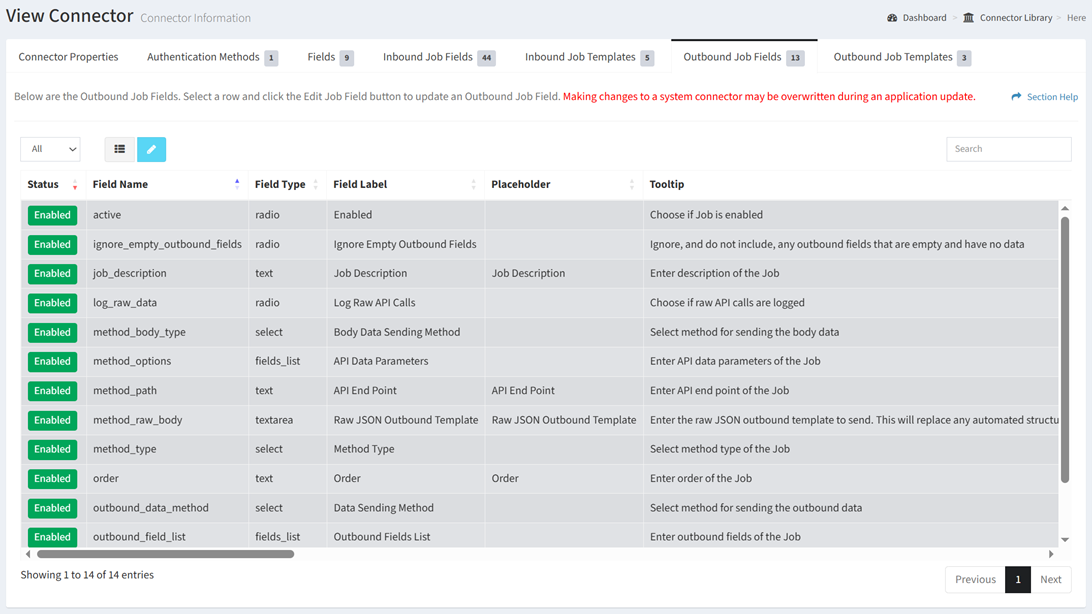
Task: Toggle the Enabled badge for active row
Action: pyautogui.click(x=52, y=215)
